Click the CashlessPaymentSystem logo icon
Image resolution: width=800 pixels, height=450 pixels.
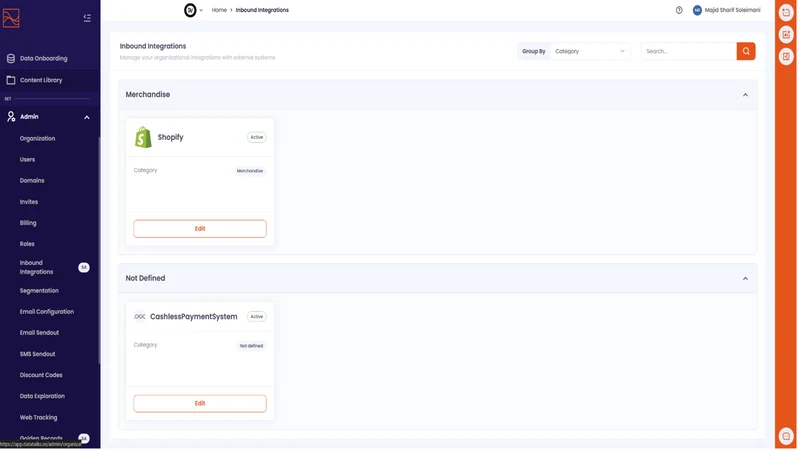click(139, 317)
